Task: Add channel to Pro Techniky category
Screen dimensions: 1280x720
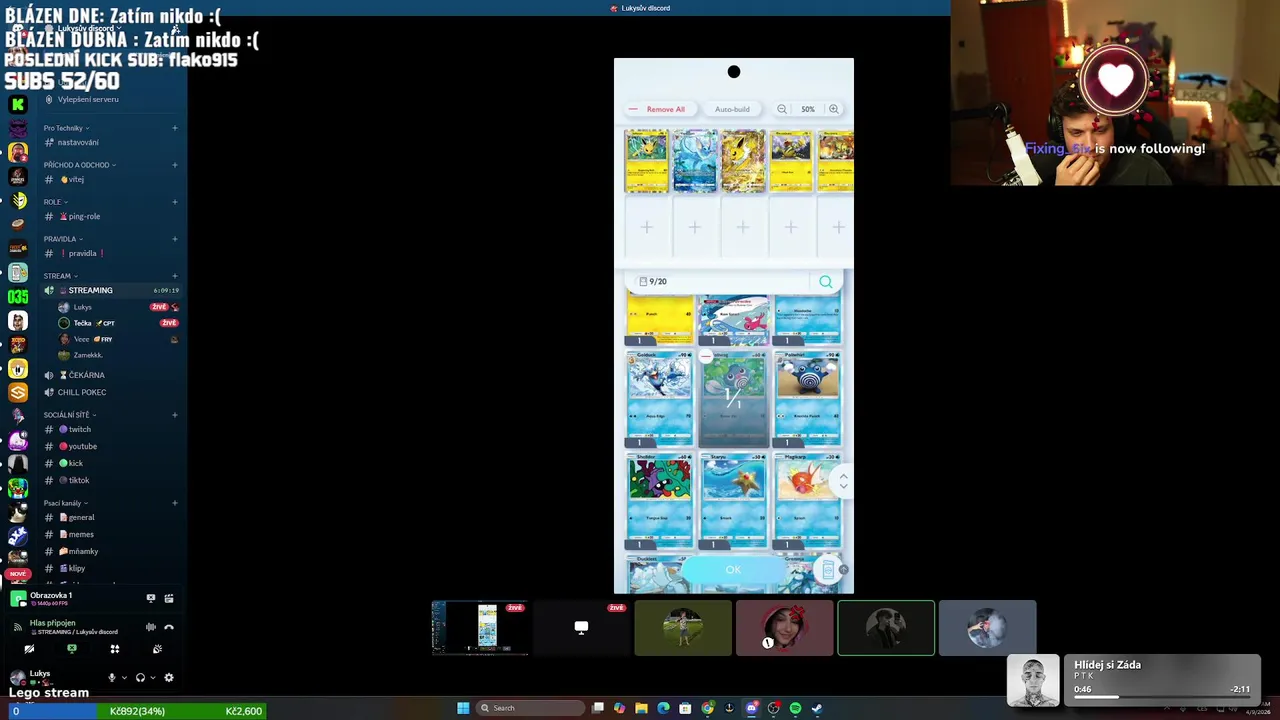Action: click(x=174, y=128)
